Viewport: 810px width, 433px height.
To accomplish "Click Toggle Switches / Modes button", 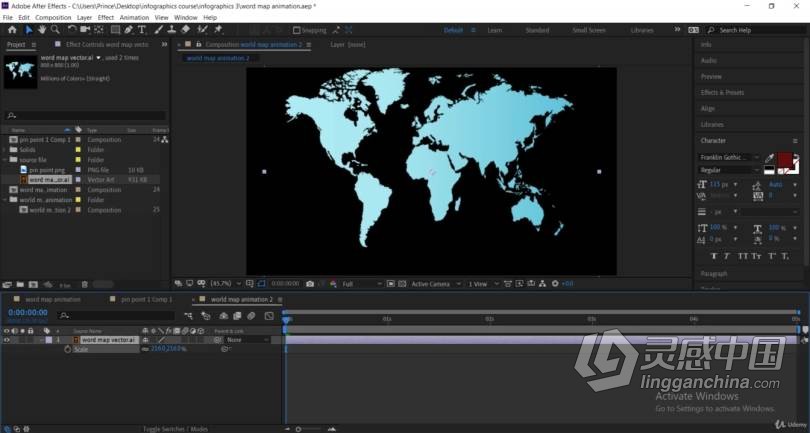I will pyautogui.click(x=175, y=428).
